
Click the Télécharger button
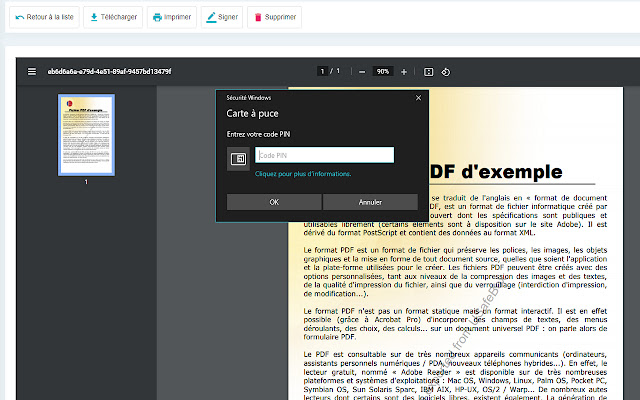113,17
